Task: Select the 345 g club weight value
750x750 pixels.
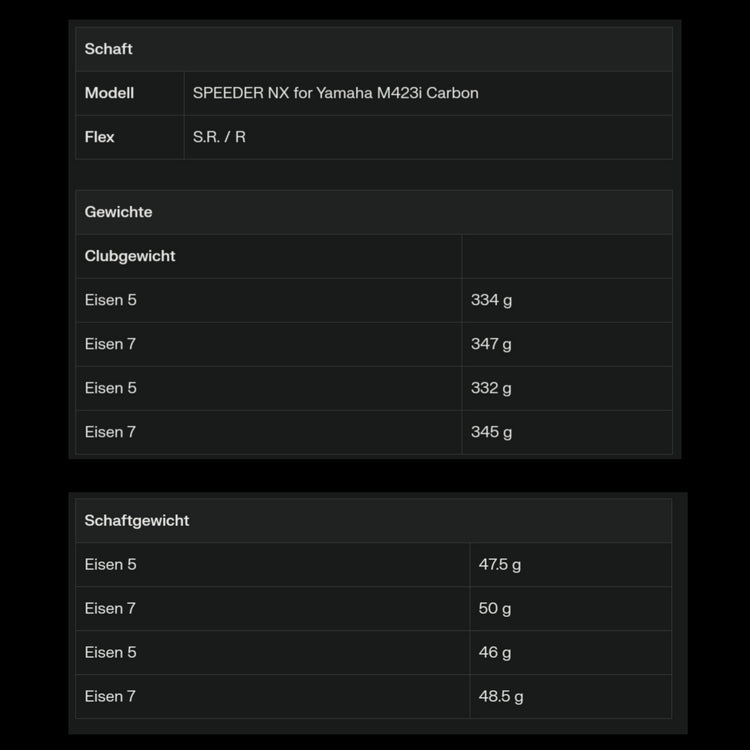Action: click(x=491, y=432)
